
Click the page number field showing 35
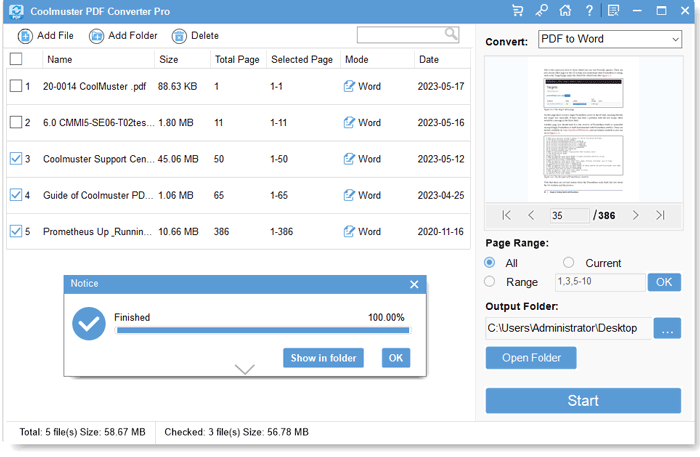pos(570,216)
